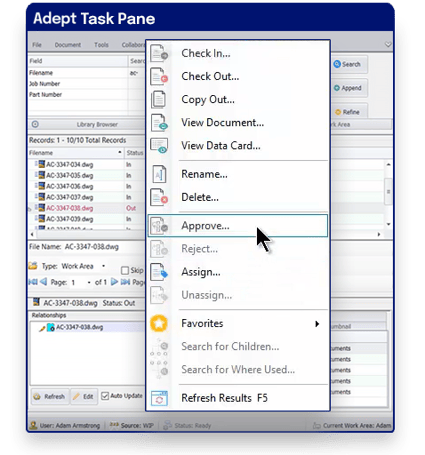Click the View Document eye icon

(159, 122)
